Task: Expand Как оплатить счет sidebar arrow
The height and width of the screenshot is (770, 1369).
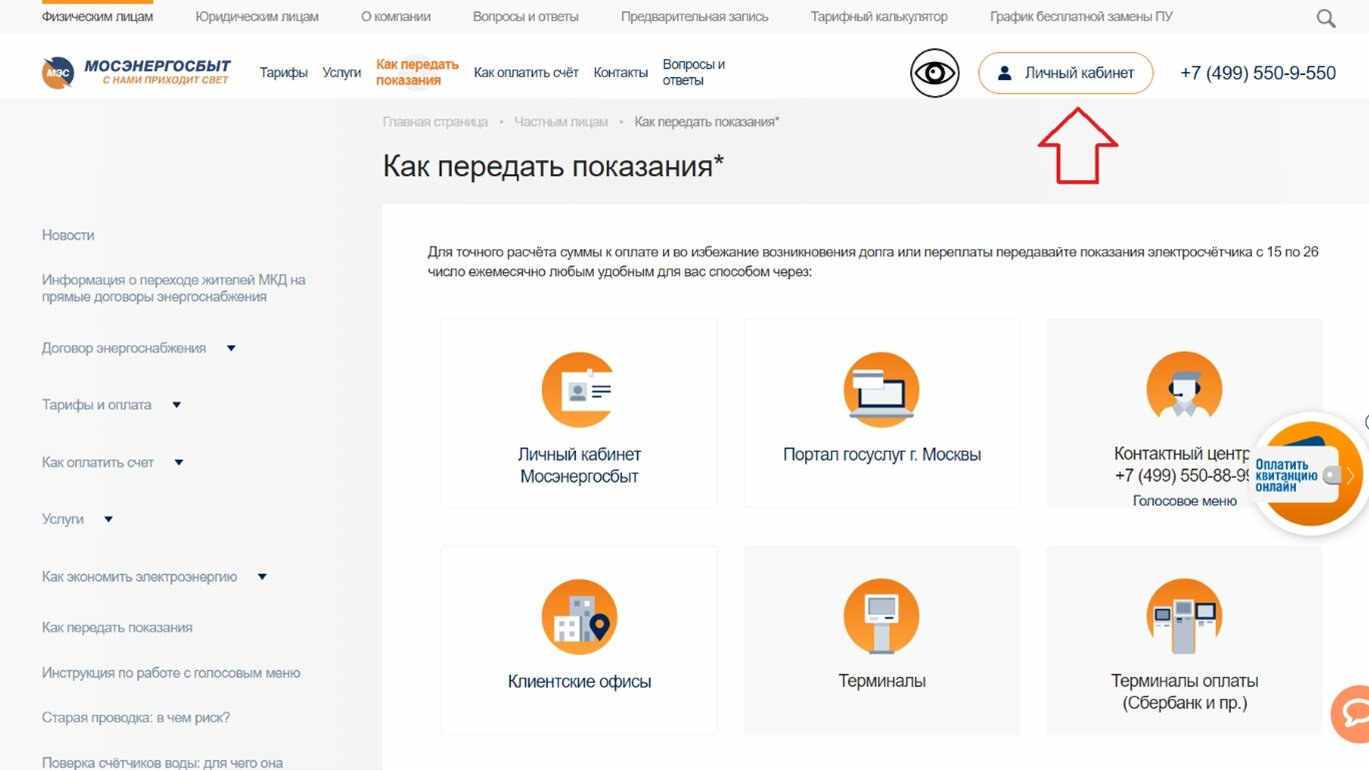Action: pyautogui.click(x=179, y=462)
